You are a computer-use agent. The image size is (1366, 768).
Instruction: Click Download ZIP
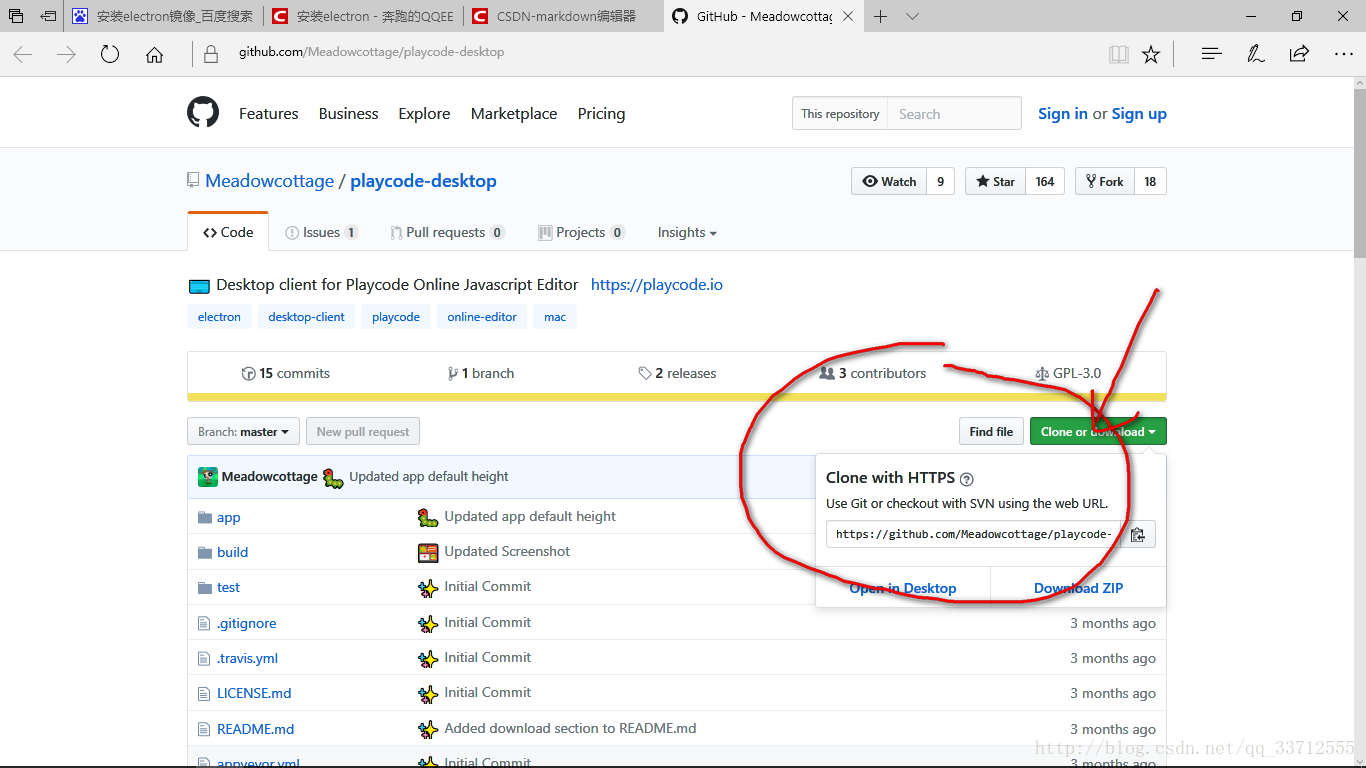(x=1078, y=588)
